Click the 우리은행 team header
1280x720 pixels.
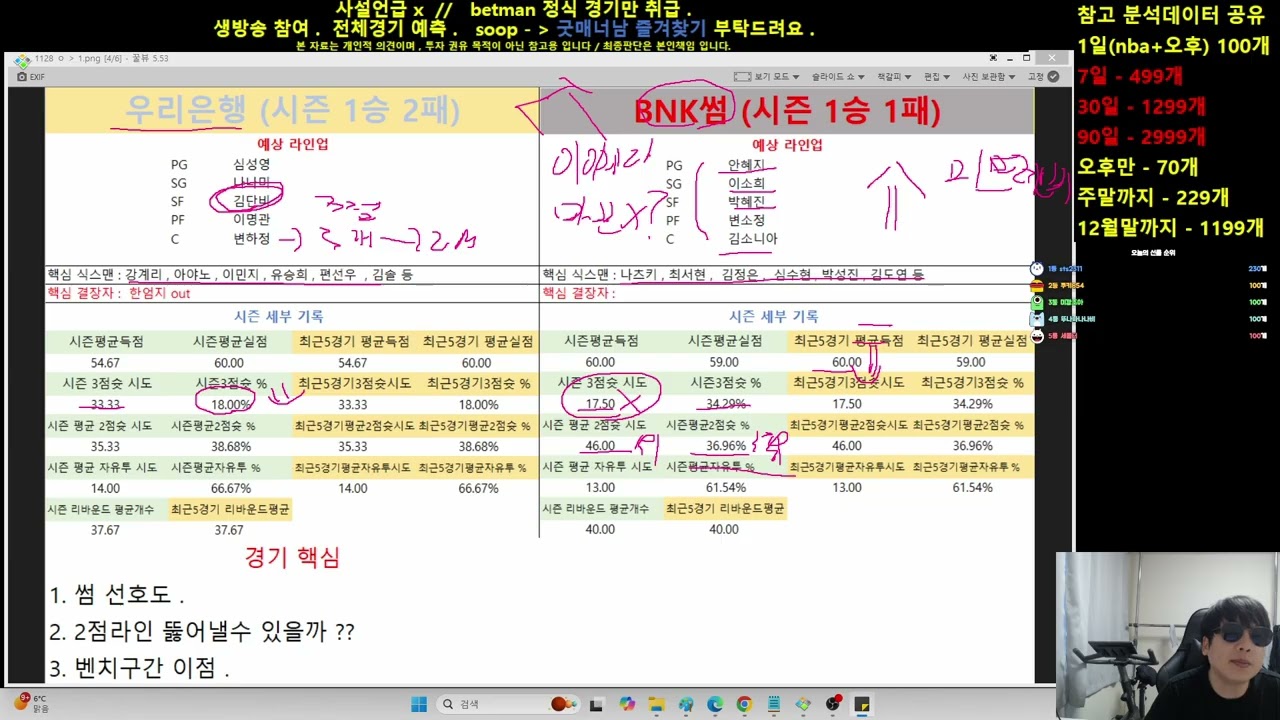(x=292, y=110)
